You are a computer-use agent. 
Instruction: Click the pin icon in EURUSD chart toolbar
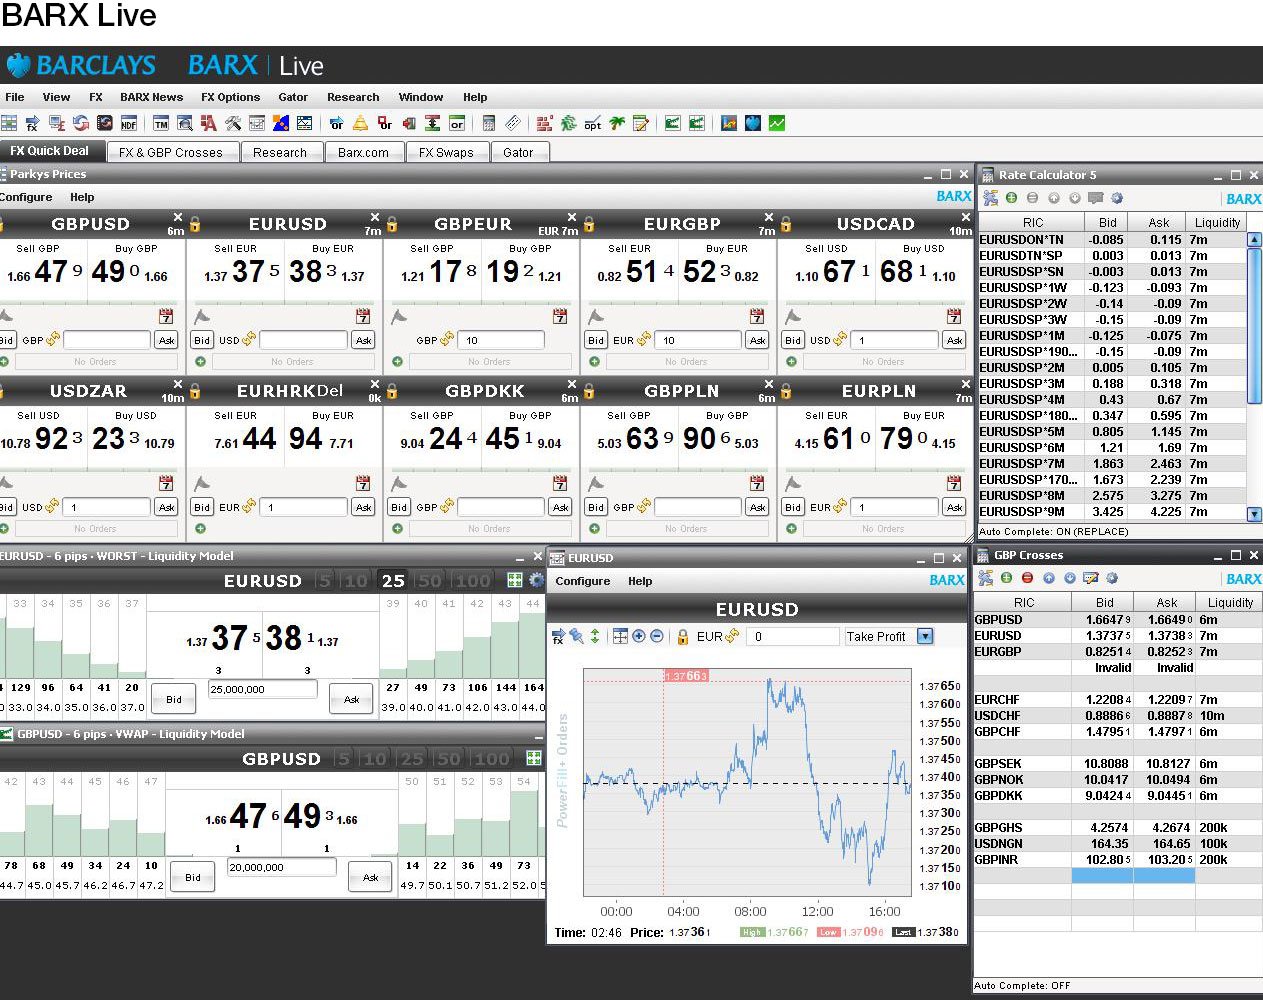pyautogui.click(x=576, y=636)
